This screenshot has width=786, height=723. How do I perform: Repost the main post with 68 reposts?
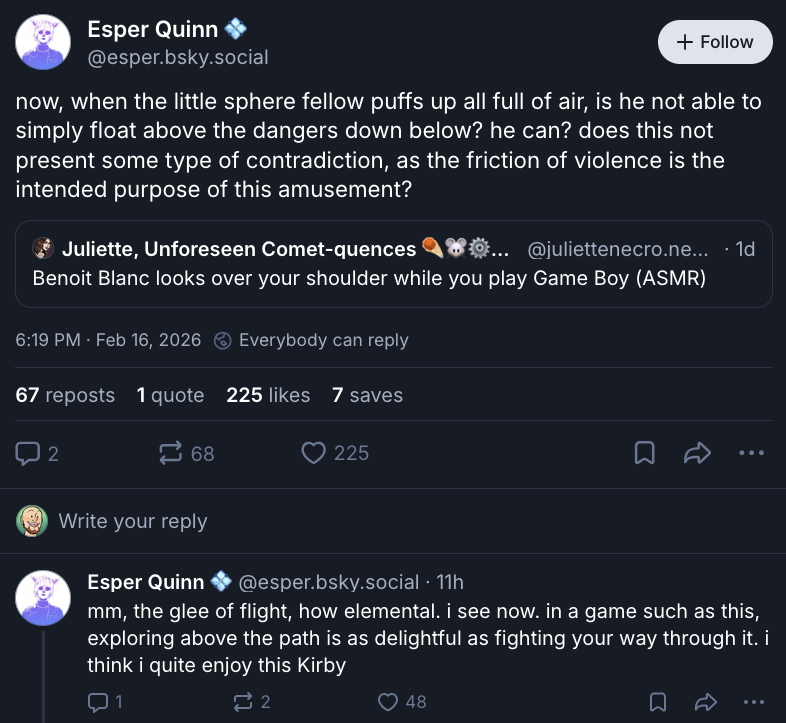click(x=171, y=453)
